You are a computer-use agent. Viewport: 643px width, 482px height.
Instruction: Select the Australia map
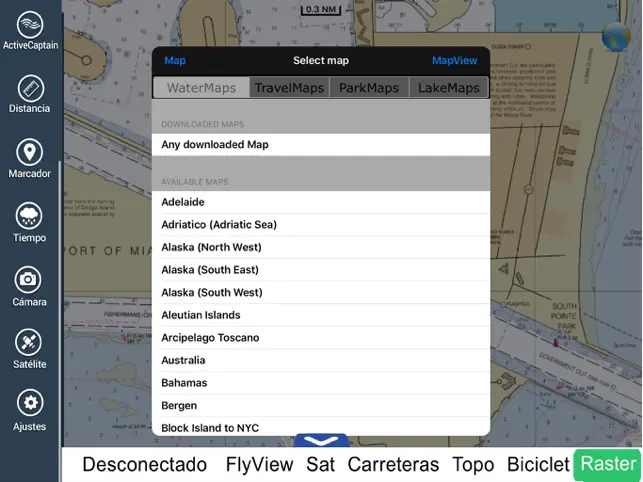click(321, 360)
